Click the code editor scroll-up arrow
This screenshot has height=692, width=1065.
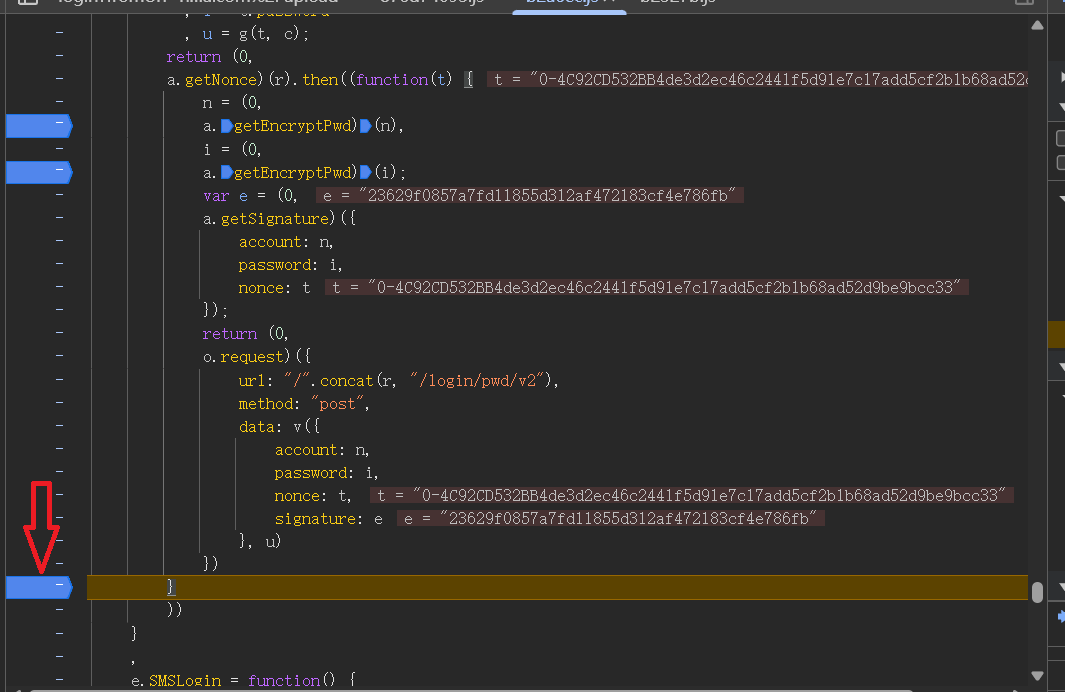coord(1037,26)
